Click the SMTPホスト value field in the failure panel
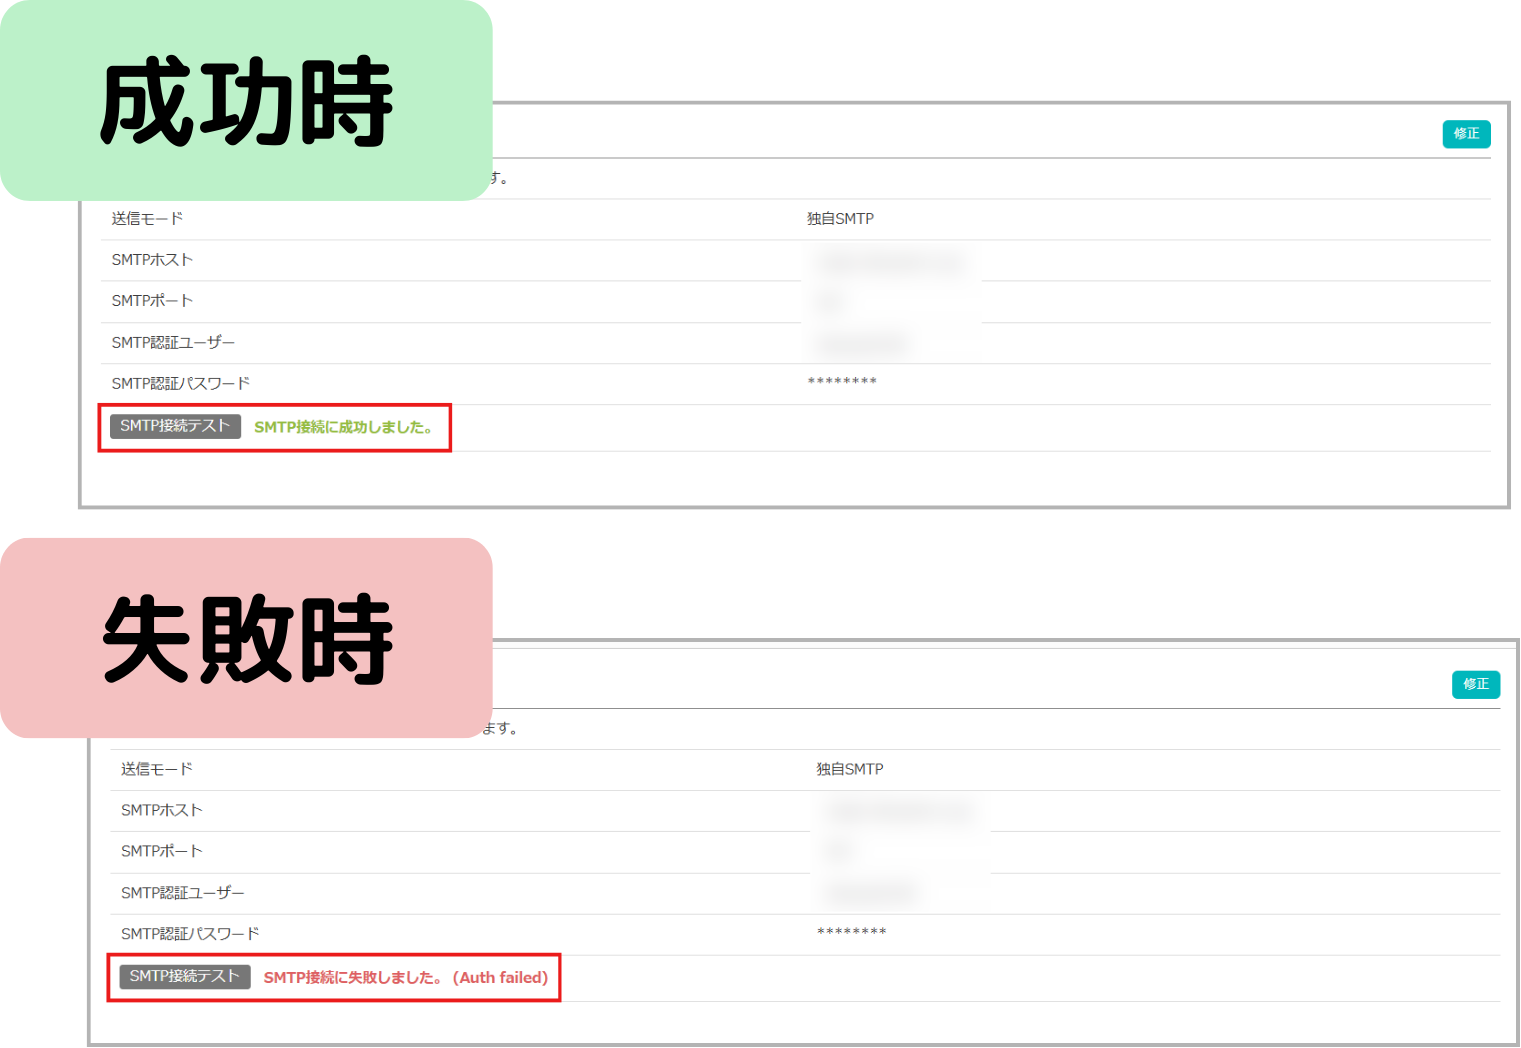Viewport: 1521px width, 1048px height. pyautogui.click(x=895, y=810)
